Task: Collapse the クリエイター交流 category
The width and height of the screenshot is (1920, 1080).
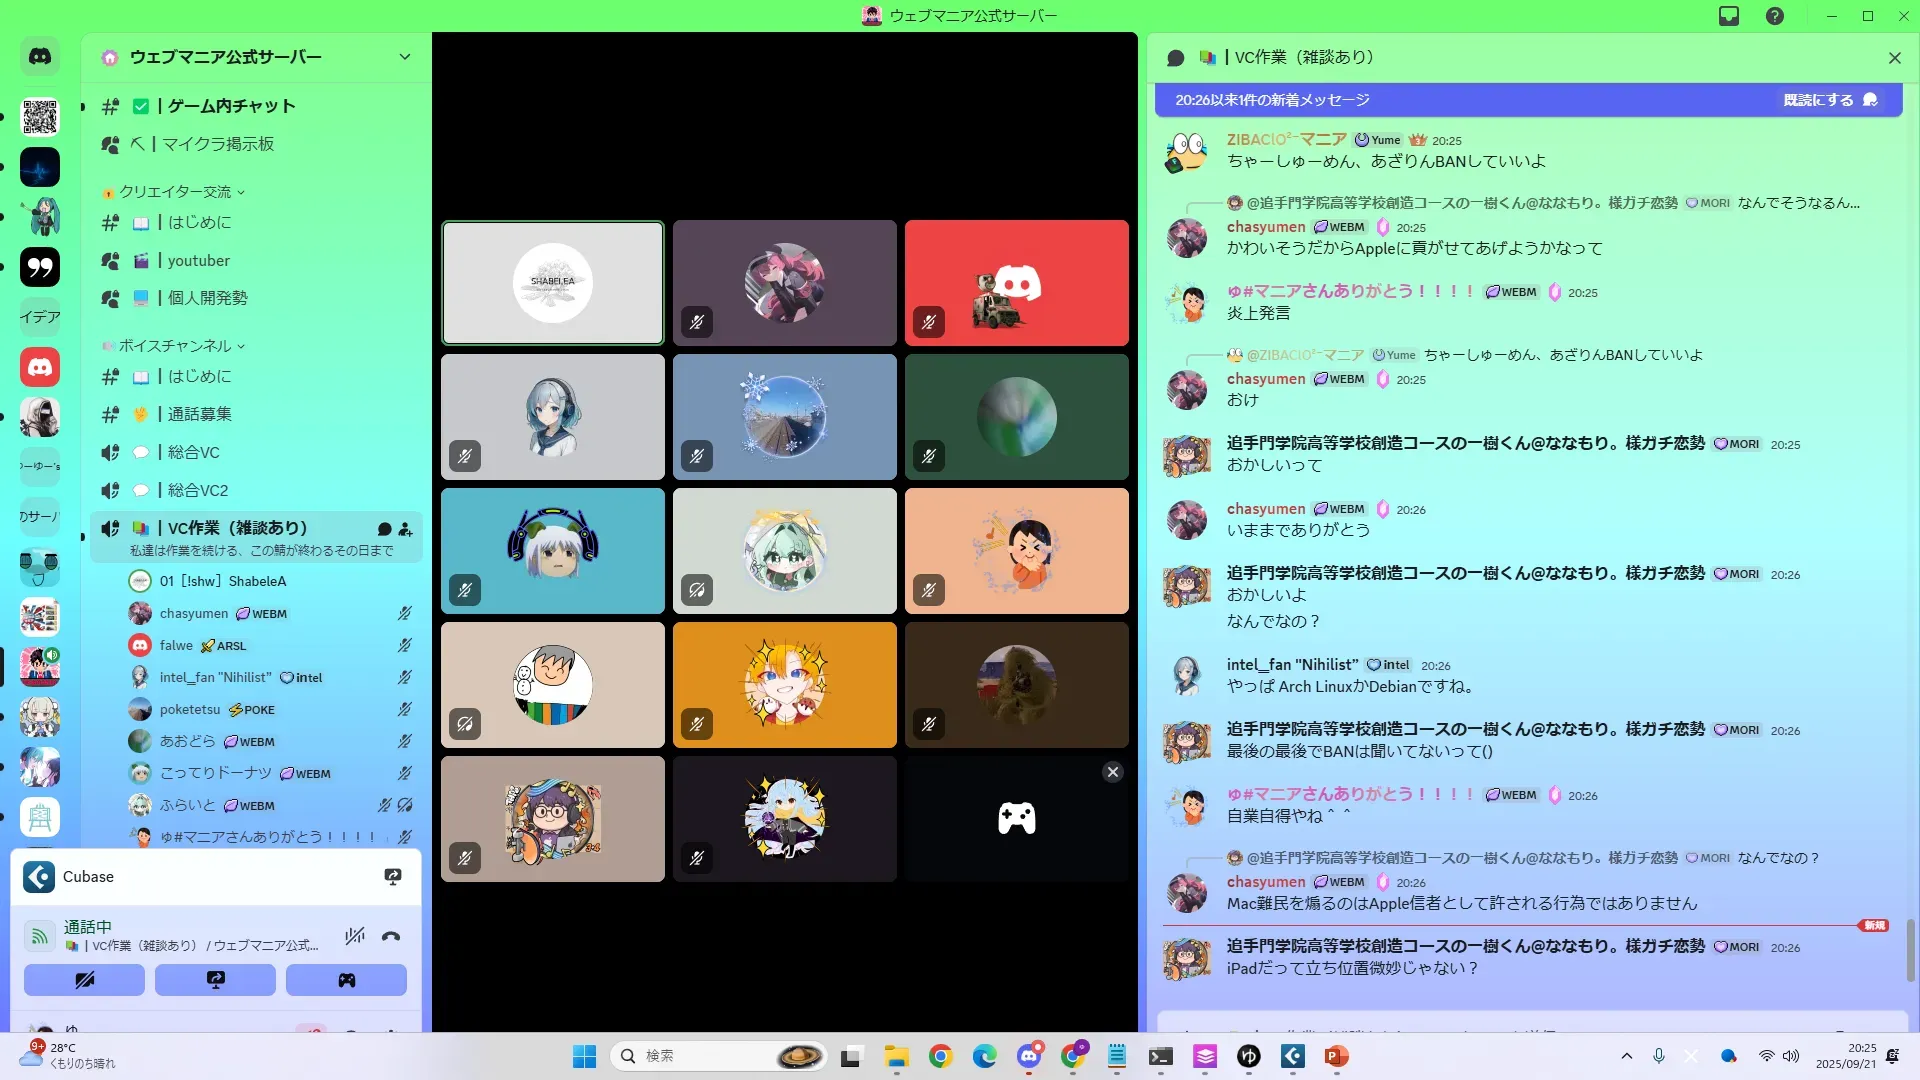Action: [176, 192]
